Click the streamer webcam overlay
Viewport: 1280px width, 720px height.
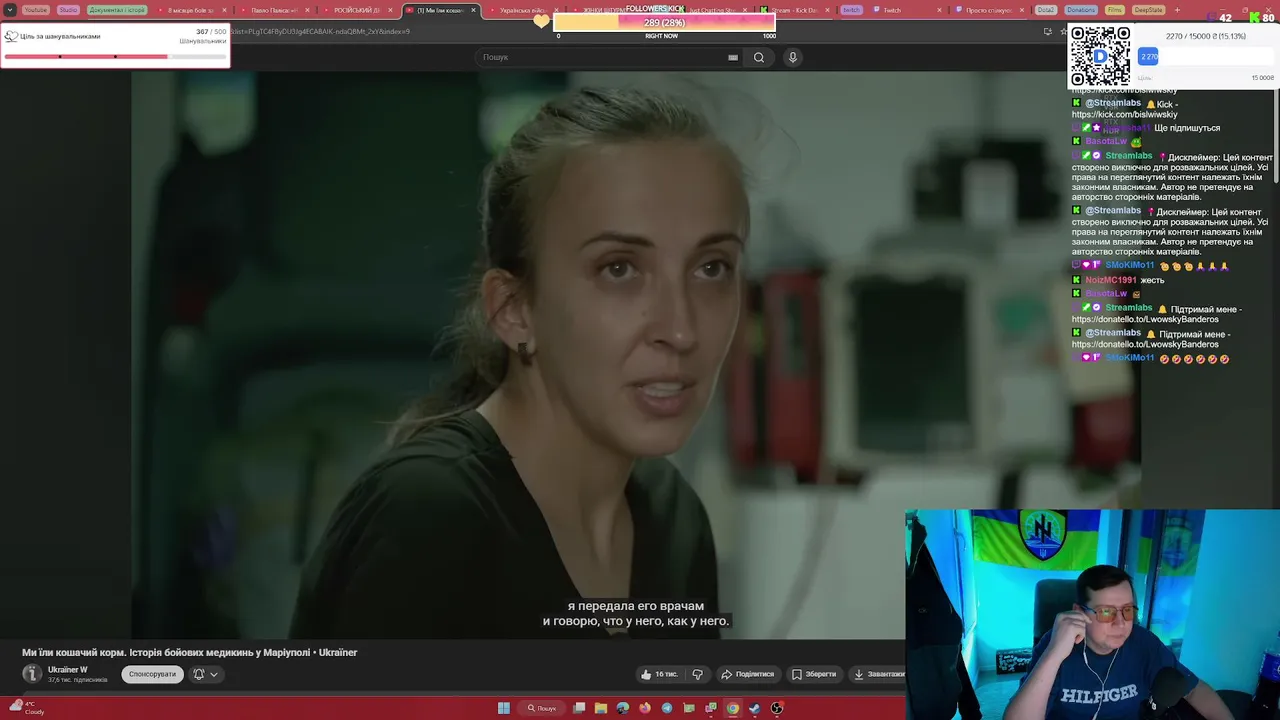click(1092, 614)
